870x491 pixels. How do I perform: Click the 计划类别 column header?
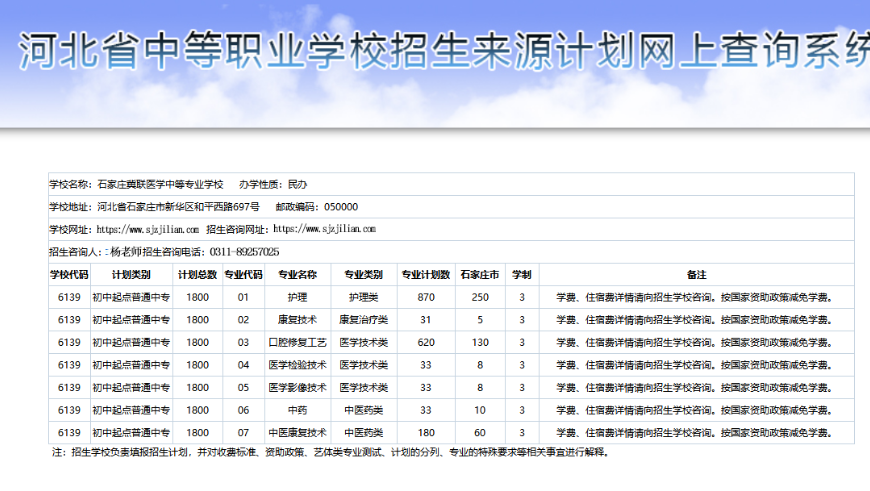coord(131,275)
